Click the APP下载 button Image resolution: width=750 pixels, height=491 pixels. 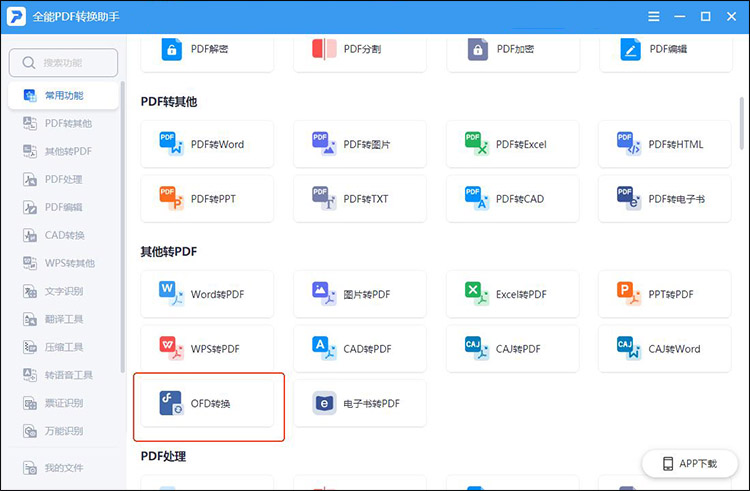689,463
